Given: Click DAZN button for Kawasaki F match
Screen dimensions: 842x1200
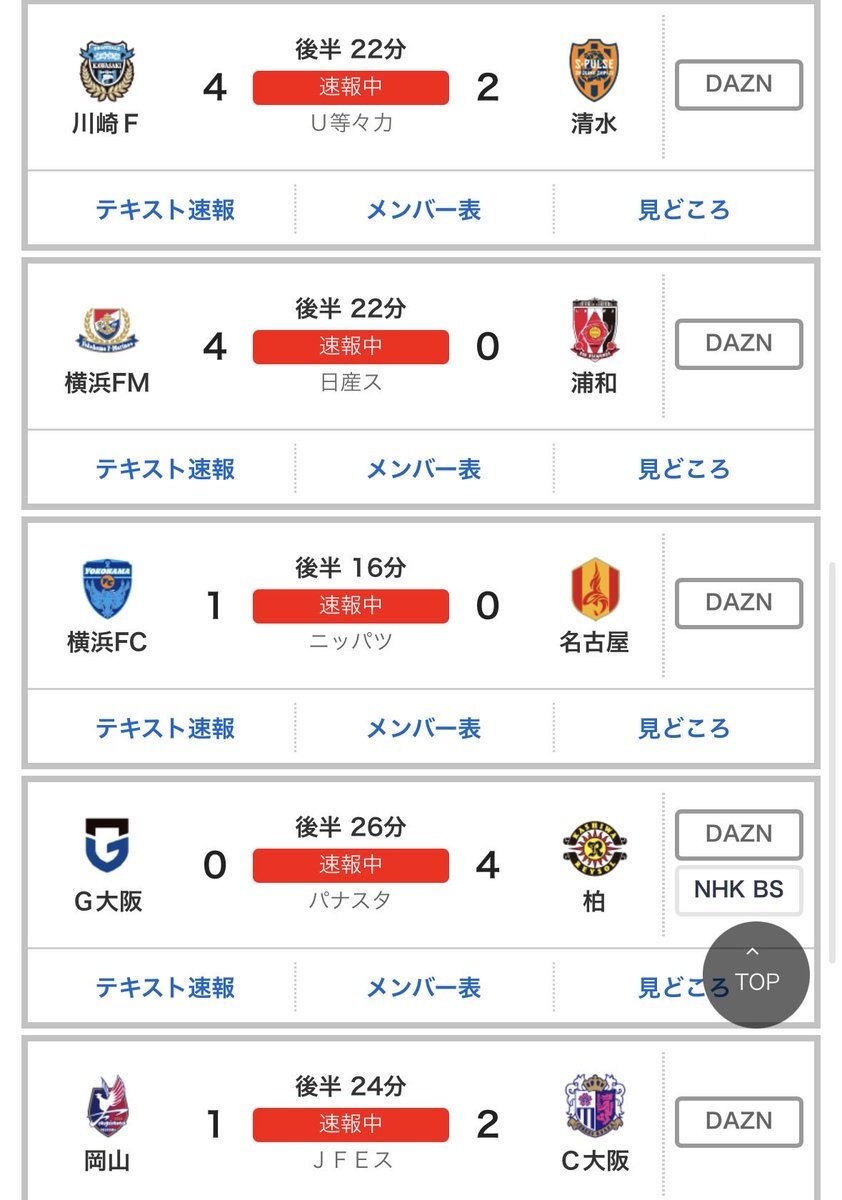Looking at the screenshot, I should (739, 85).
